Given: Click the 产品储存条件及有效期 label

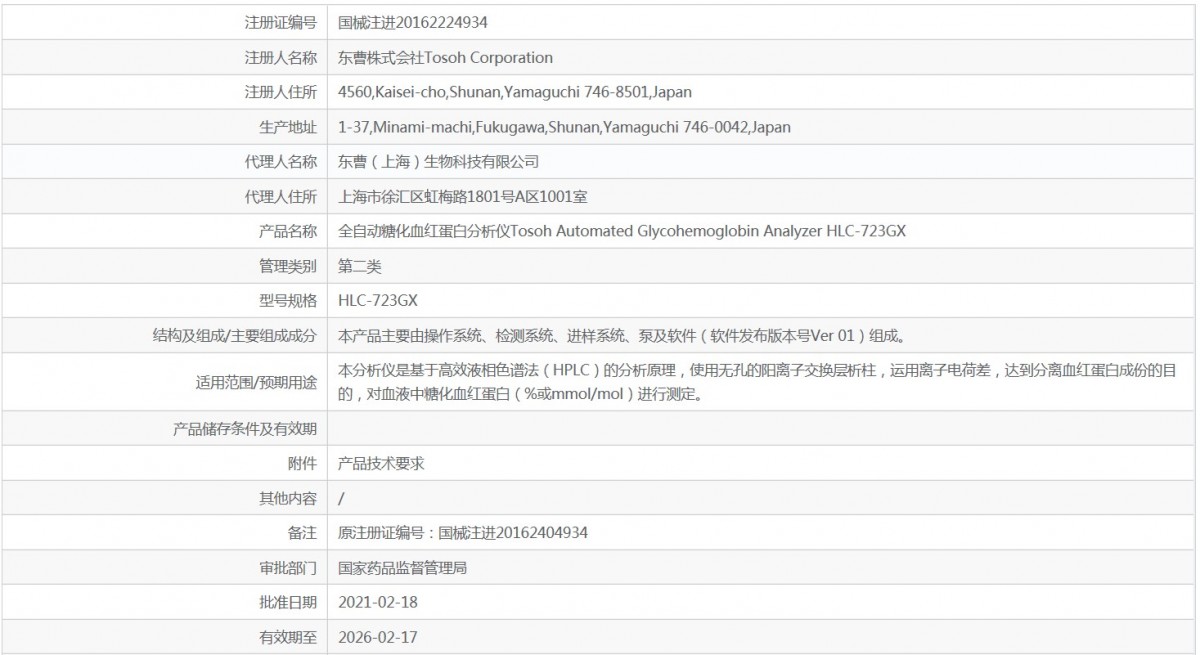Looking at the screenshot, I should tap(245, 429).
